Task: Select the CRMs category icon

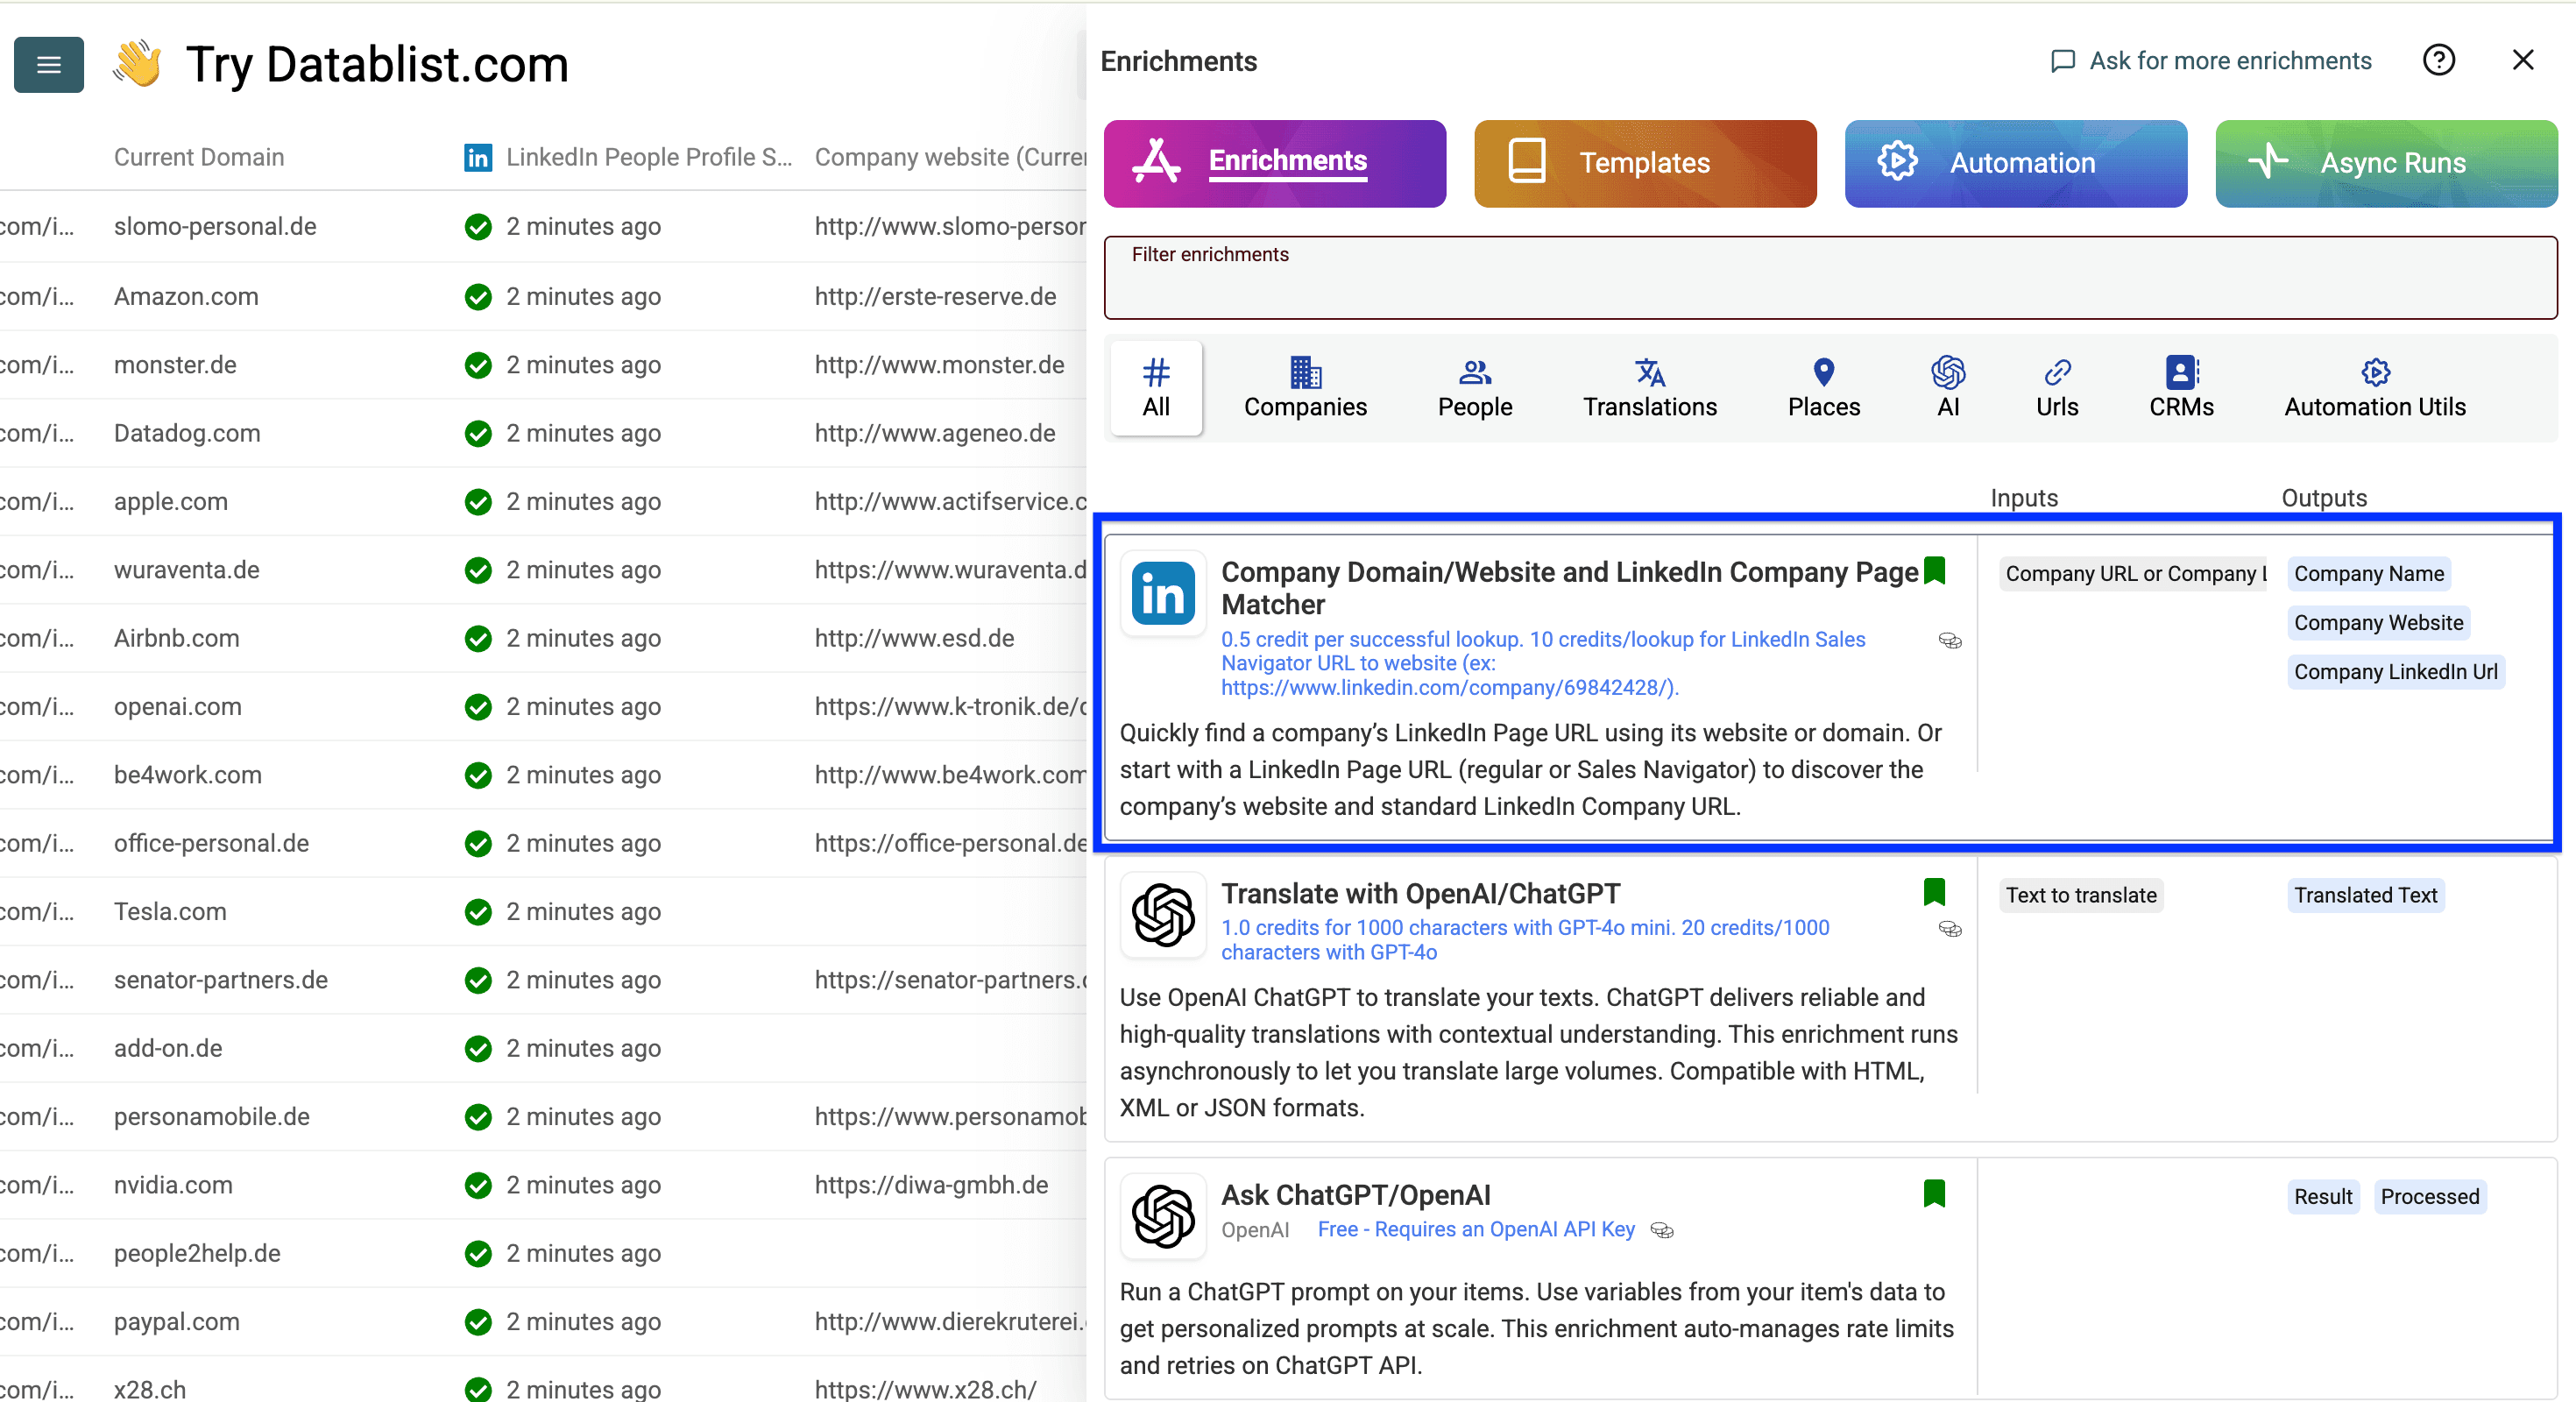Action: (2181, 388)
